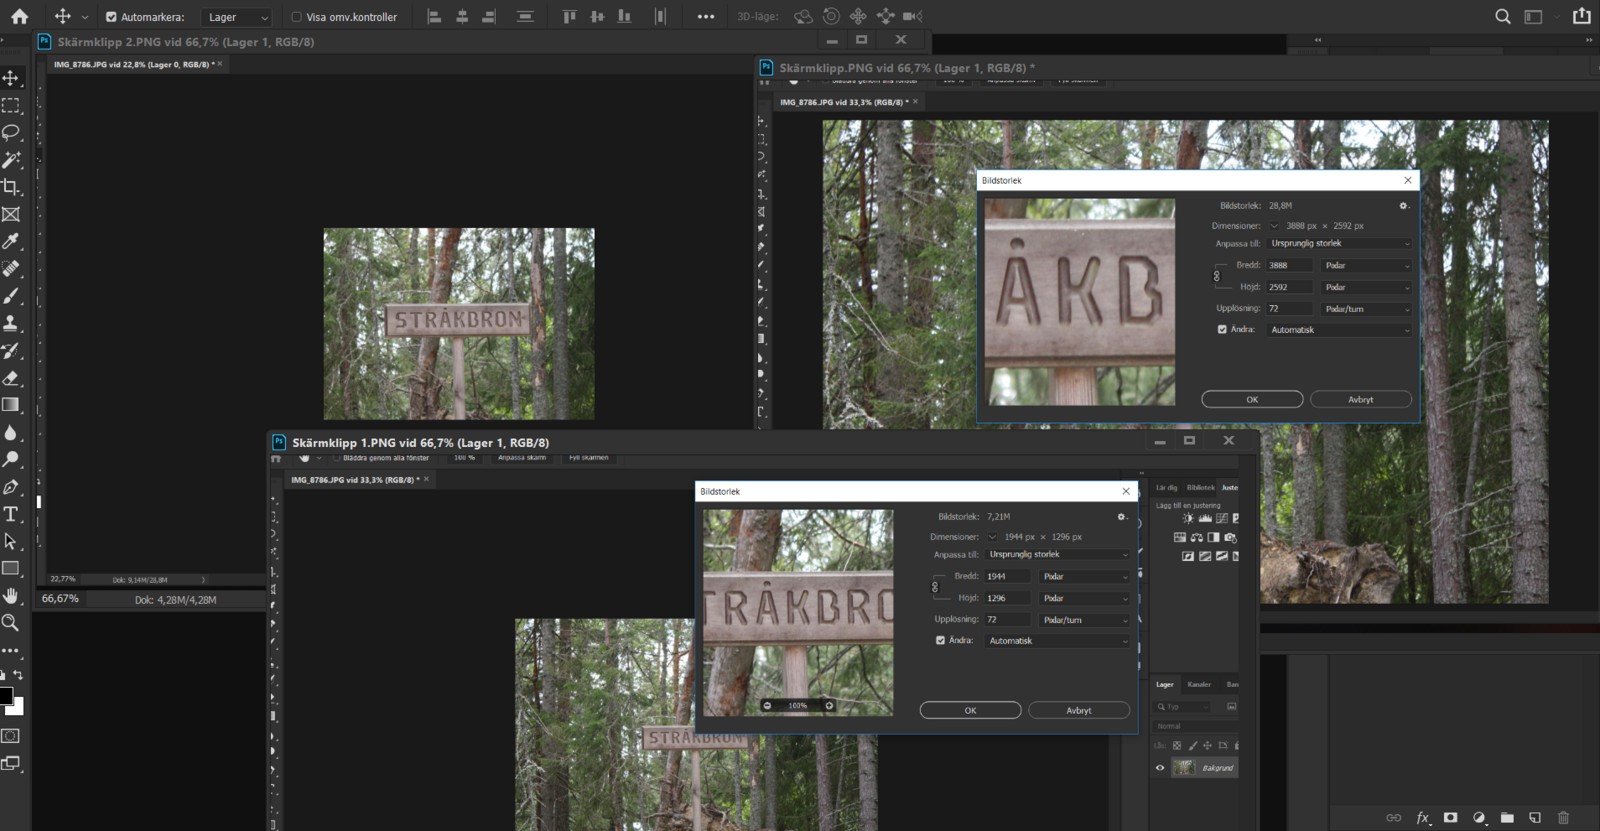Image resolution: width=1600 pixels, height=831 pixels.
Task: Create a new layer group folder
Action: pyautogui.click(x=1507, y=818)
